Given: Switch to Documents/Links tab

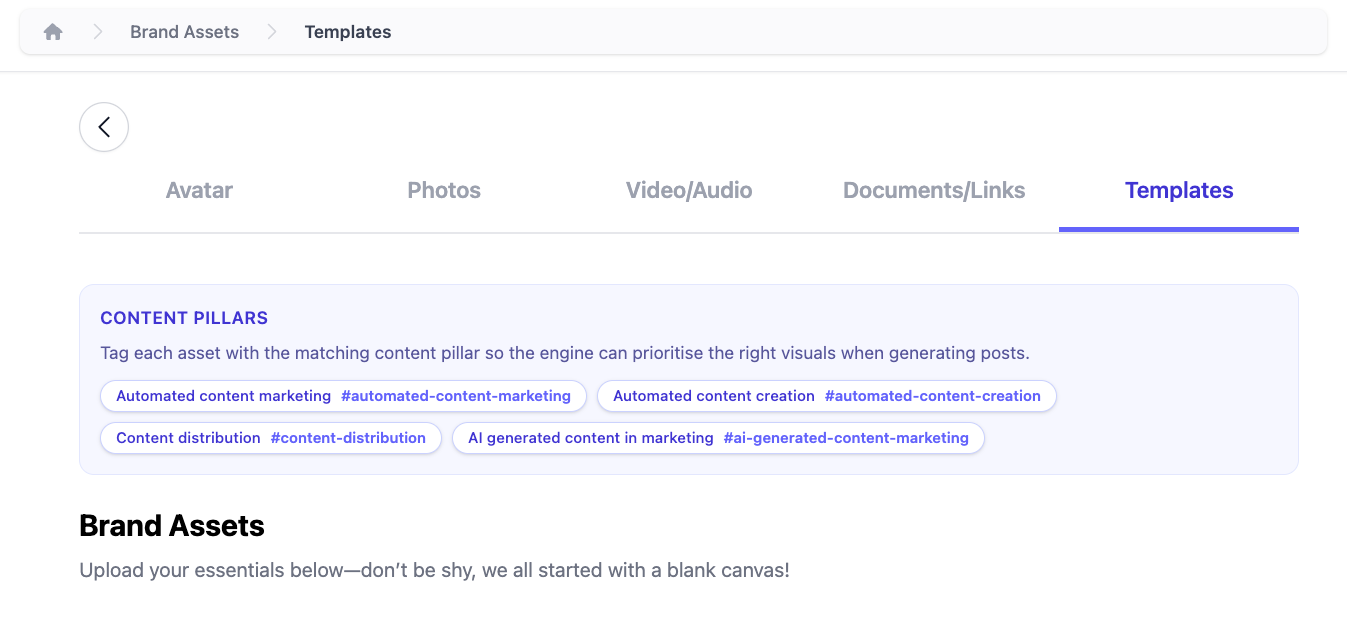Looking at the screenshot, I should point(934,190).
